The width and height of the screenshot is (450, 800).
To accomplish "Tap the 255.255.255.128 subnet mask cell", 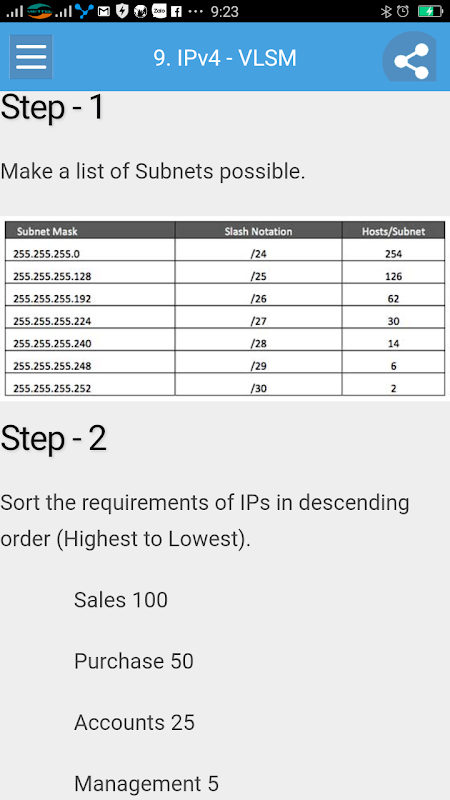I will point(90,277).
